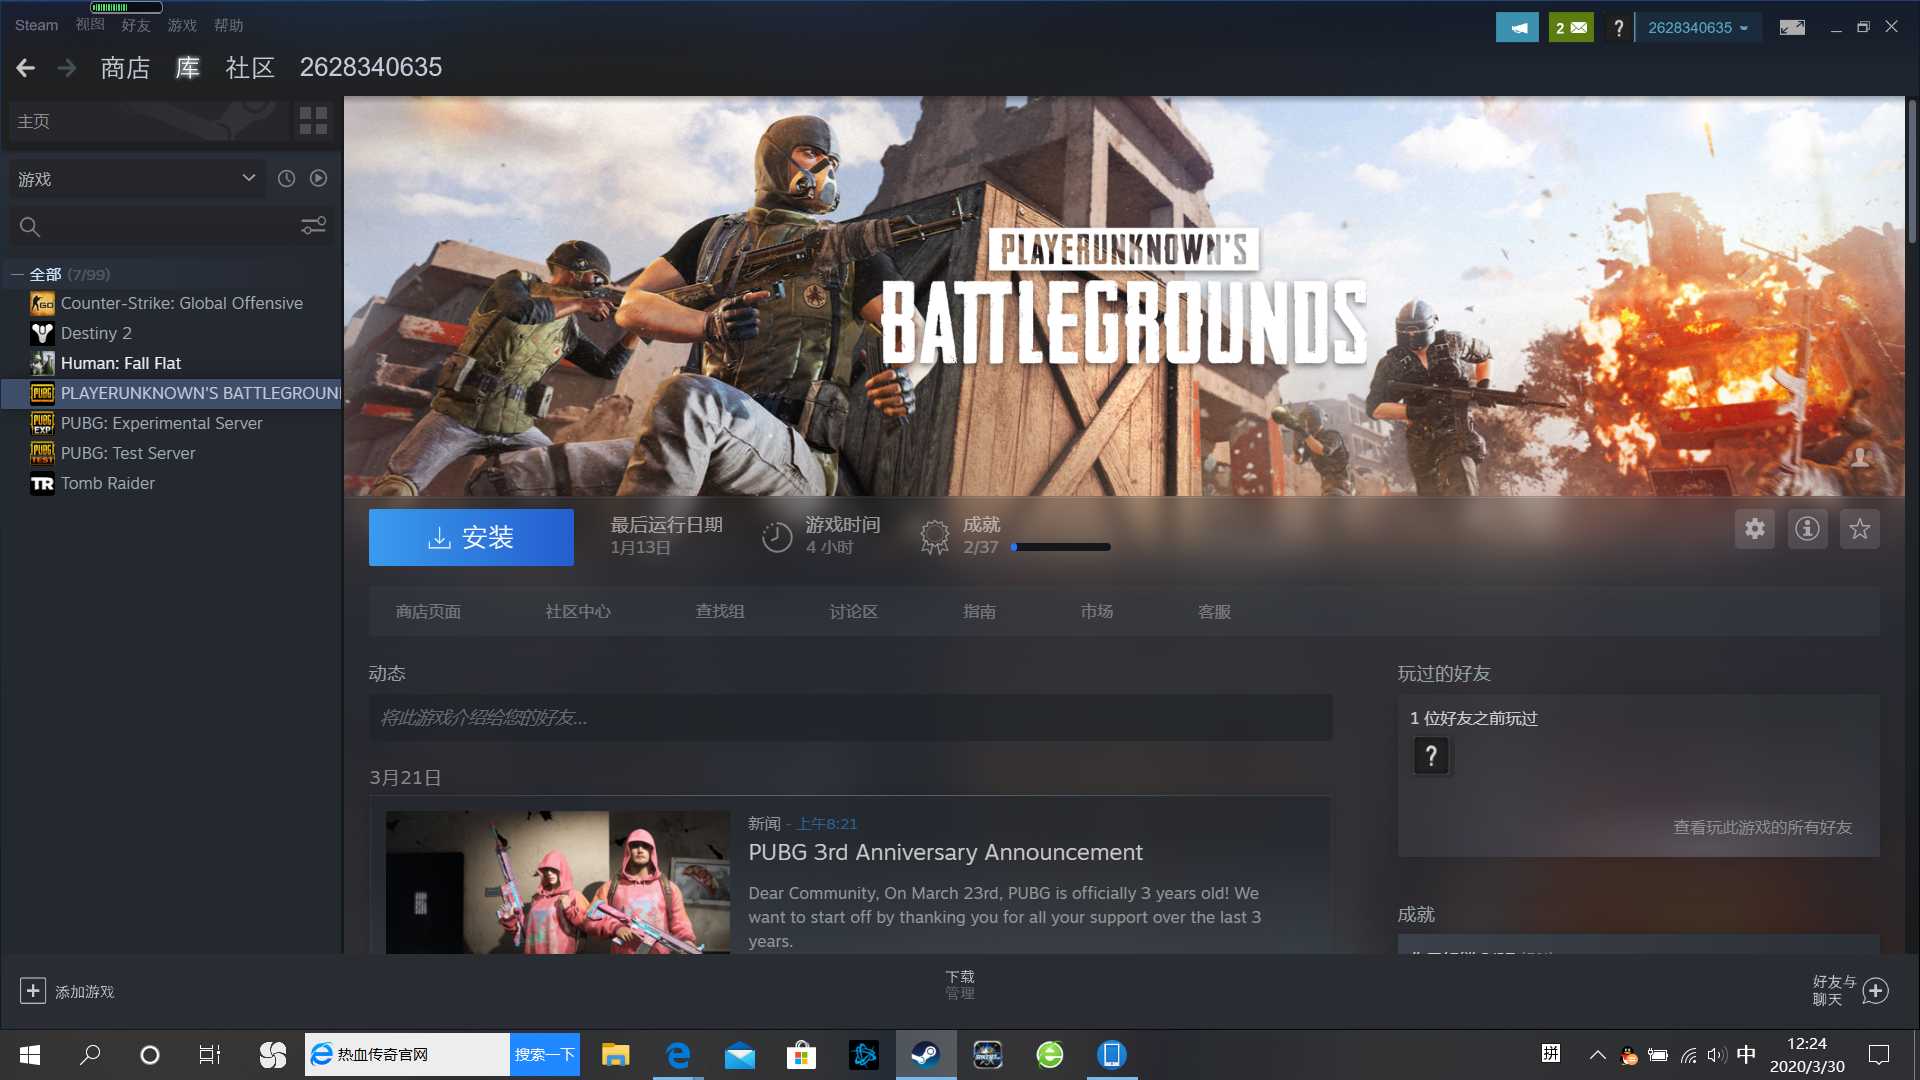1920x1080 pixels.
Task: Open the 社区中心 link
Action: [578, 611]
